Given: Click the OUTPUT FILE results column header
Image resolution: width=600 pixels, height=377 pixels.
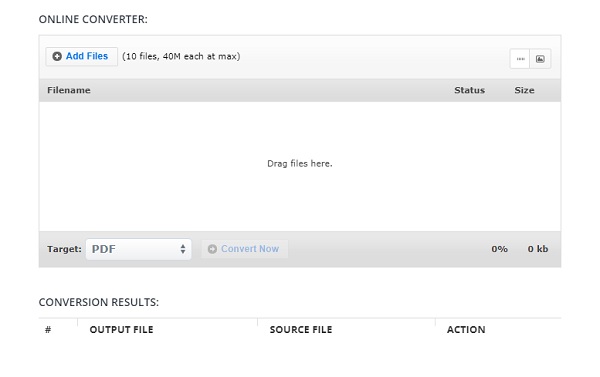Looking at the screenshot, I should click(x=121, y=330).
